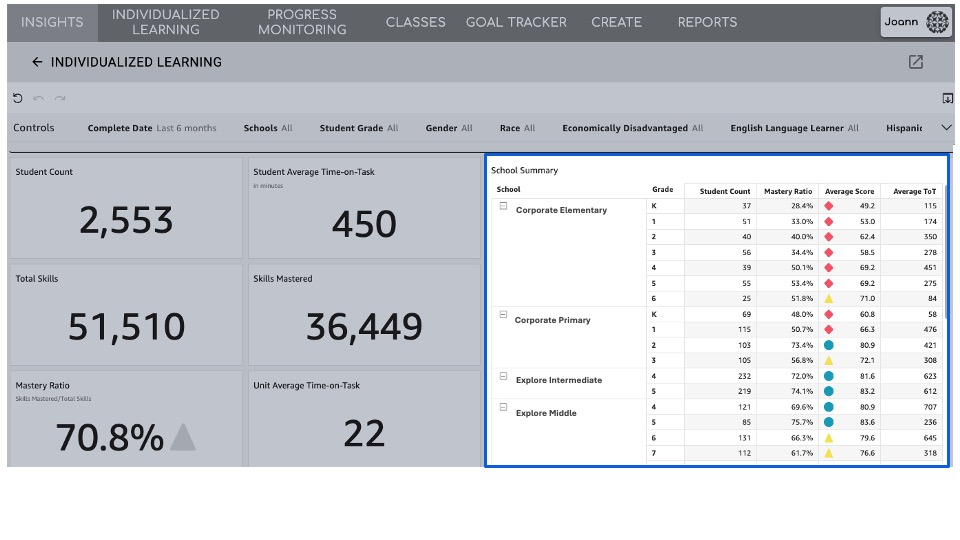Click red diamond in Corporate Elementary grade K row
This screenshot has width=960, height=540.
coord(828,206)
